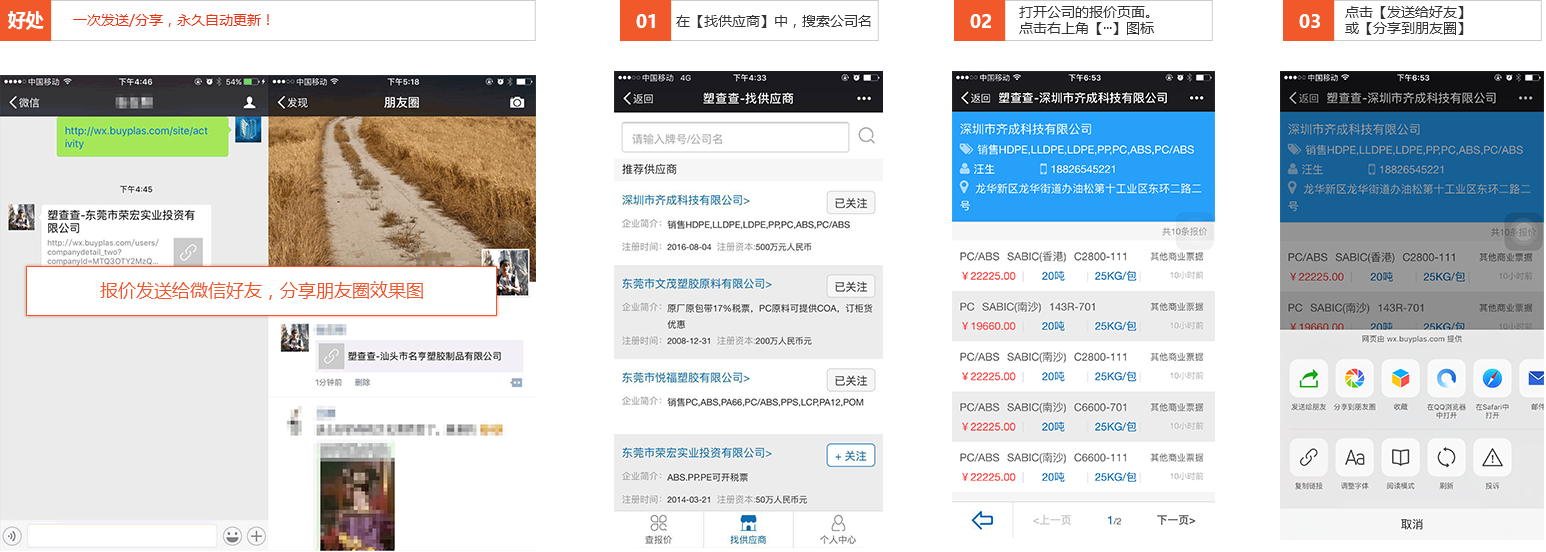This screenshot has width=1546, height=552.
Task: Toggle 已关注 for 东莞市文茂塑胶原料有限公司
Action: (x=851, y=286)
